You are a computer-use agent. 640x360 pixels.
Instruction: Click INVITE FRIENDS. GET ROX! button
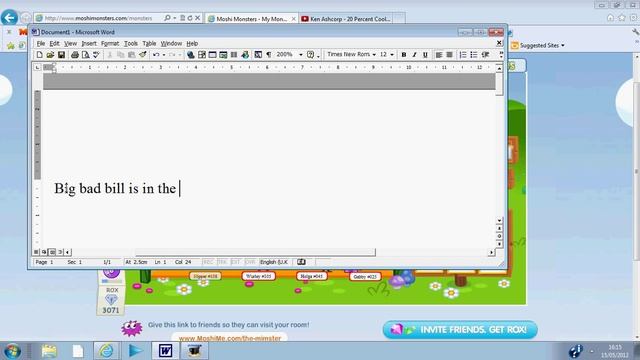click(x=460, y=329)
